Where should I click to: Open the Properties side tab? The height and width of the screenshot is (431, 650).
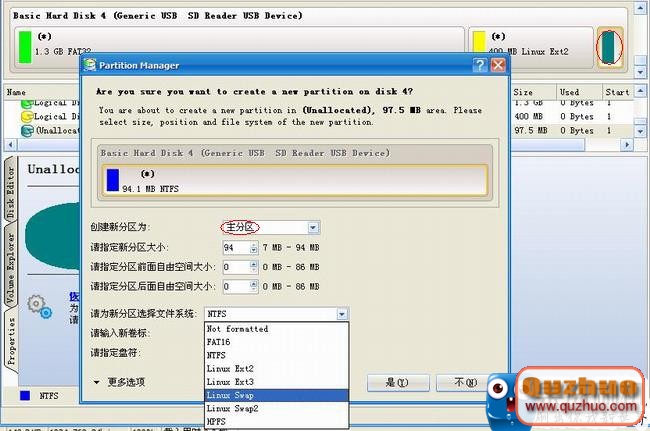pos(10,341)
